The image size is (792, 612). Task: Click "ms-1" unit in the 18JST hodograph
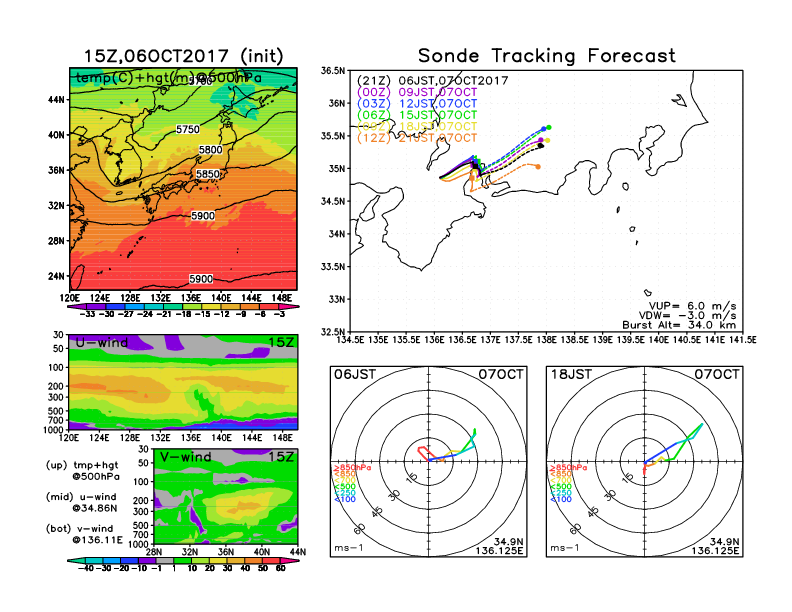(565, 548)
